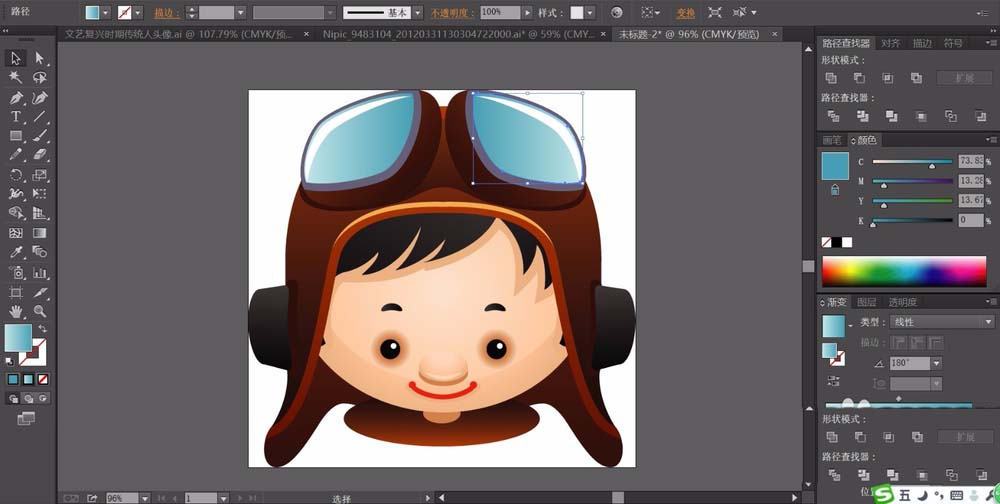Click the 描边 stroke link in the control bar

coord(163,13)
